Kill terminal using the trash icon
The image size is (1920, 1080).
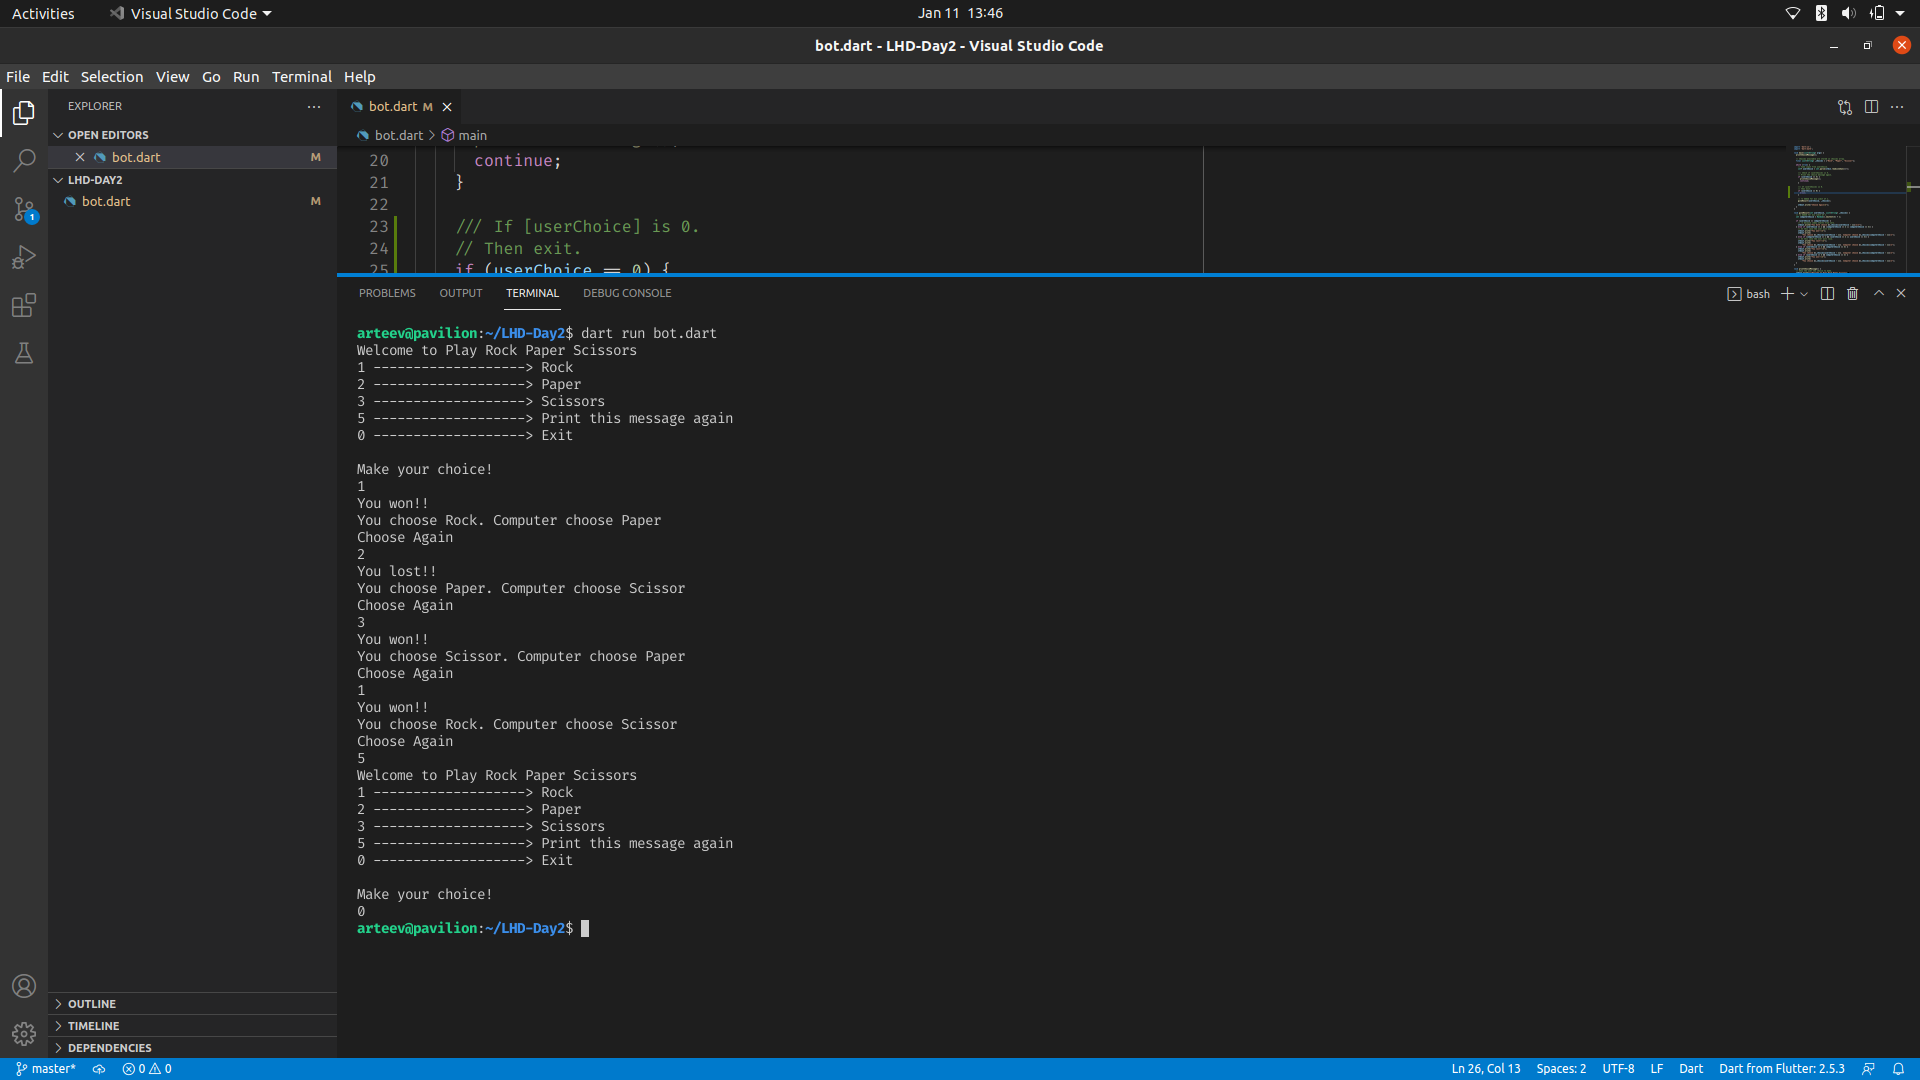tap(1852, 294)
